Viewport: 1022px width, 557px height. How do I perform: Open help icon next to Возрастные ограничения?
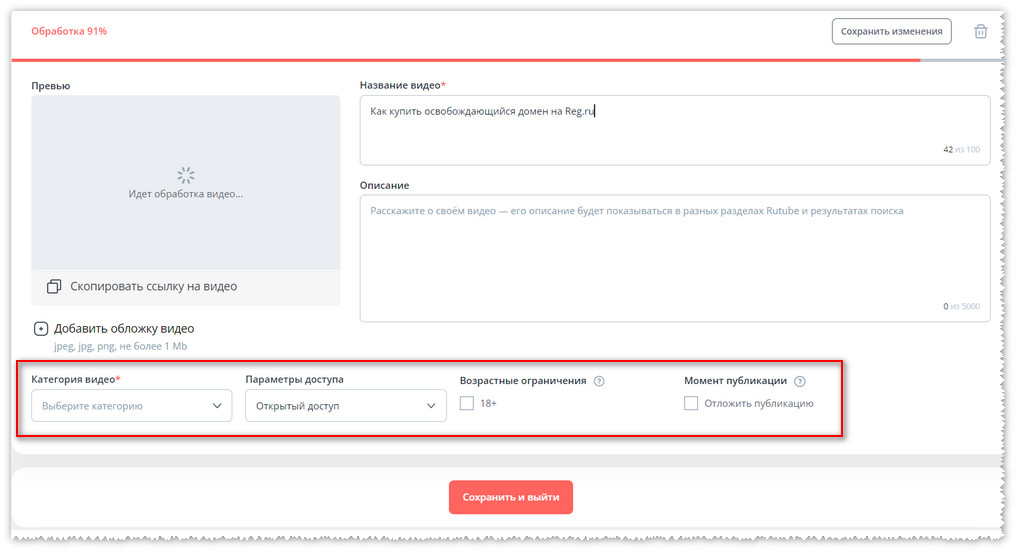click(x=599, y=381)
